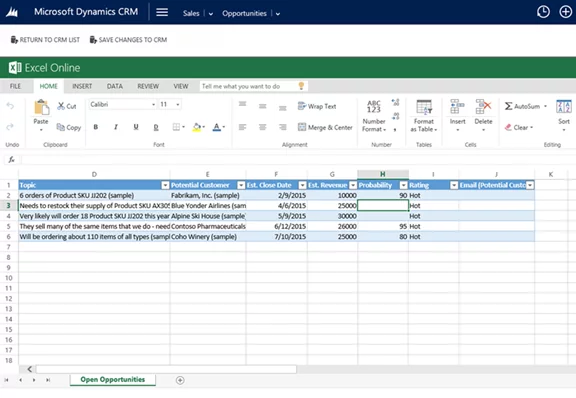
Task: Open the Potential Customer column filter
Action: tap(241, 185)
